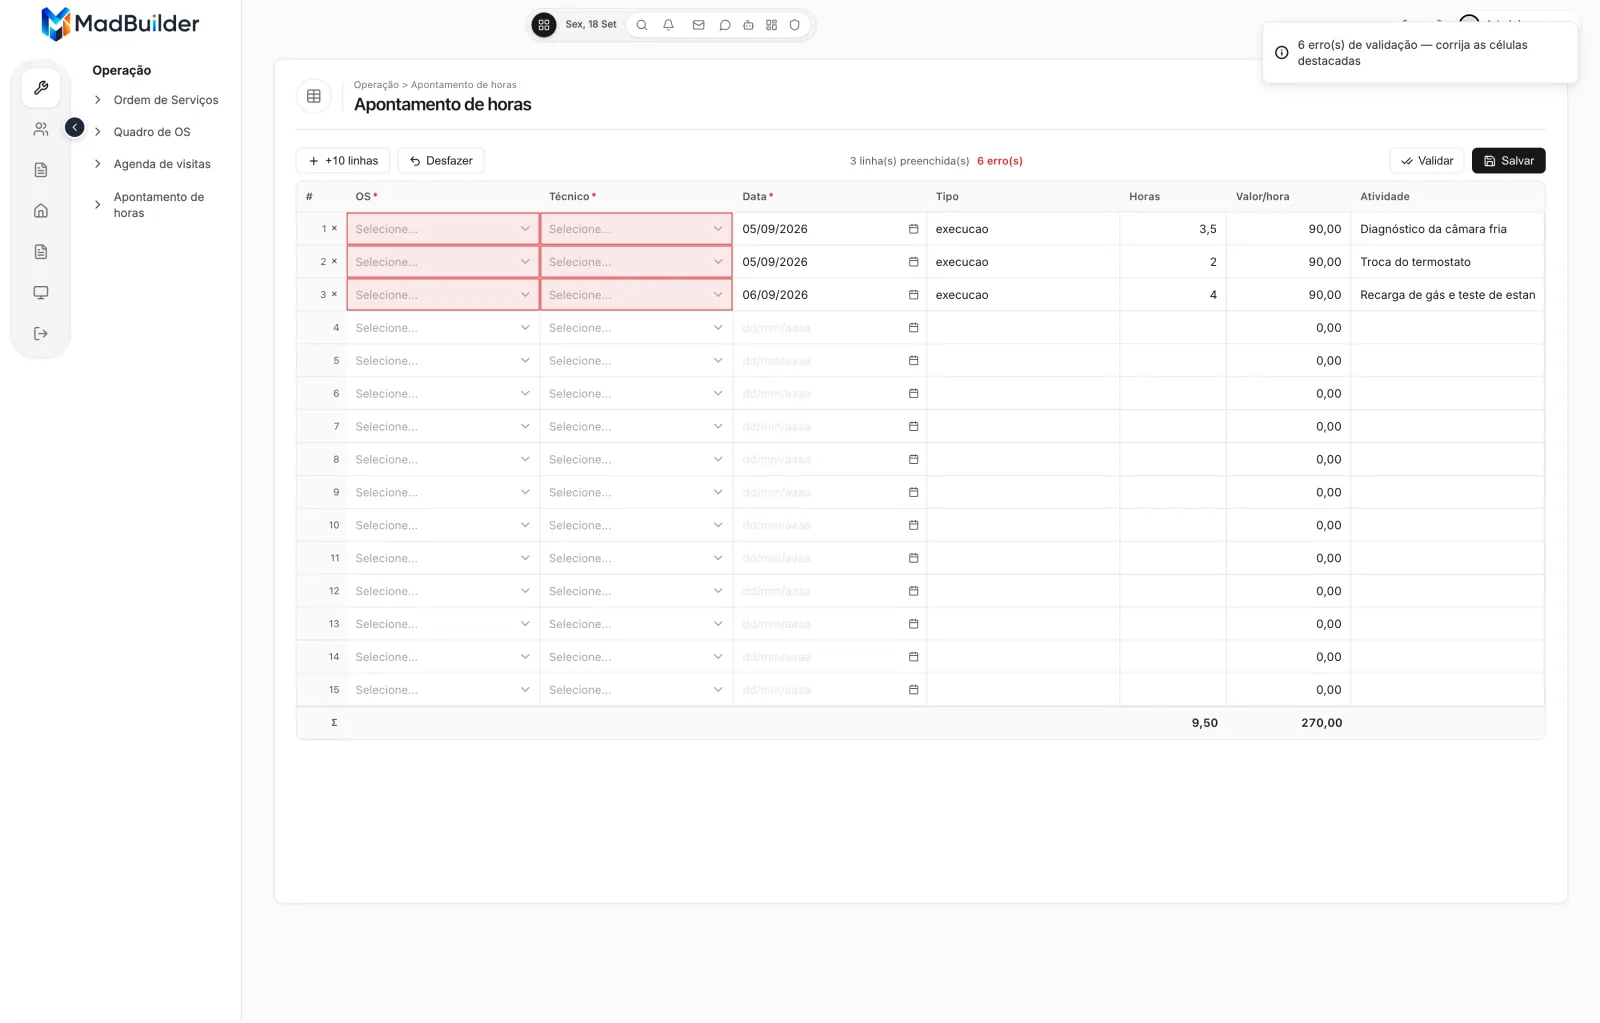
Task: Click the Validar button
Action: tap(1427, 161)
